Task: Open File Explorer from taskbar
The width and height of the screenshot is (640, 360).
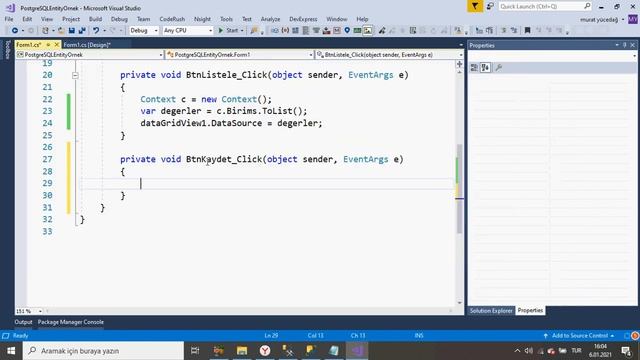Action: pyautogui.click(x=242, y=351)
